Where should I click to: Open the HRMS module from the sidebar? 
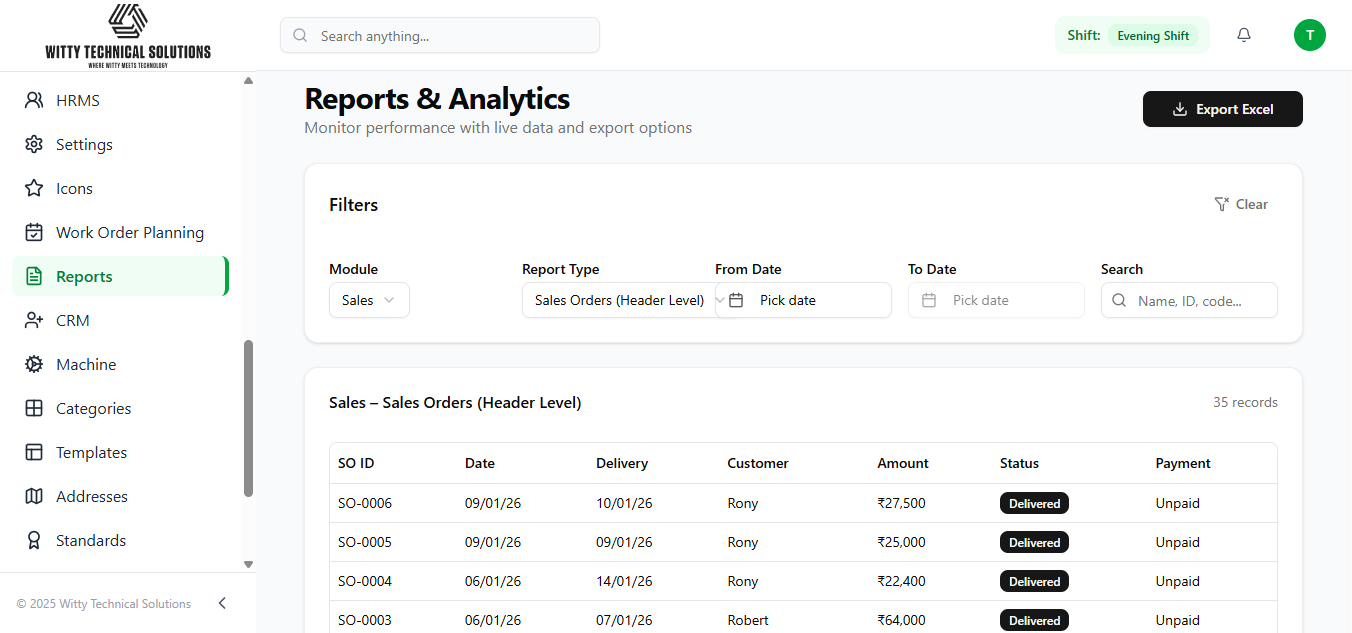coord(77,100)
